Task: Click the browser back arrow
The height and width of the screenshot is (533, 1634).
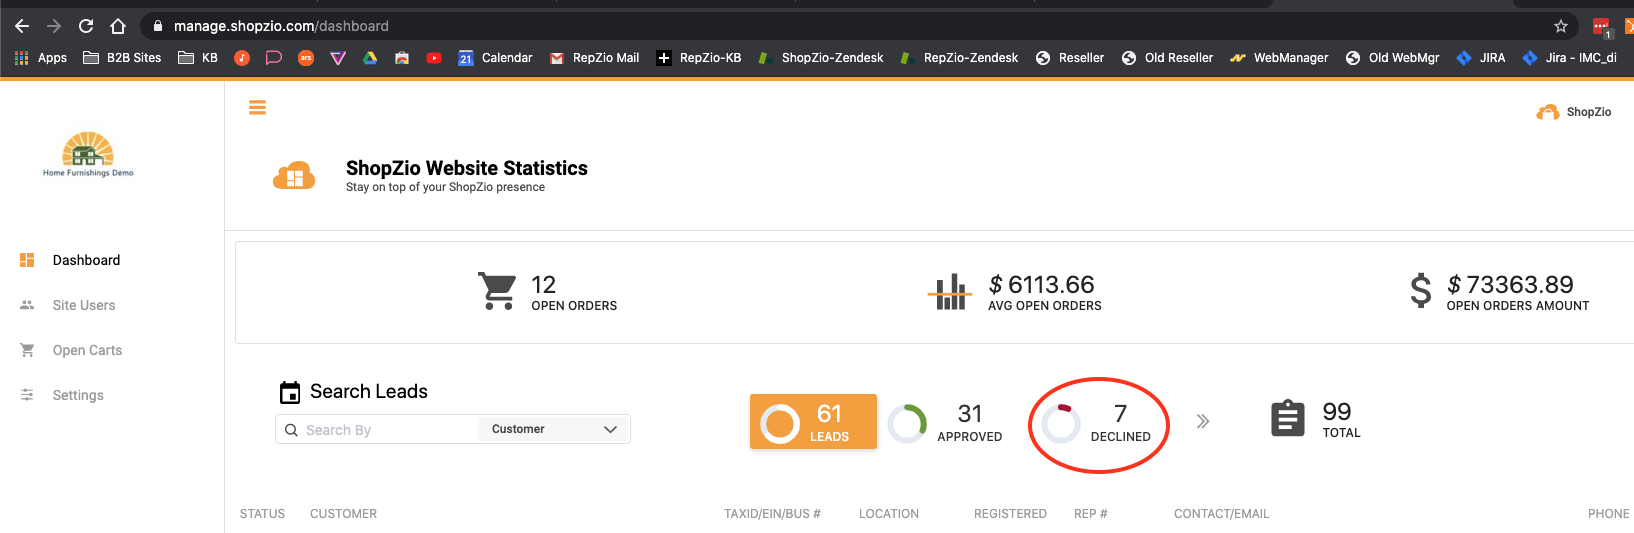Action: coord(22,26)
